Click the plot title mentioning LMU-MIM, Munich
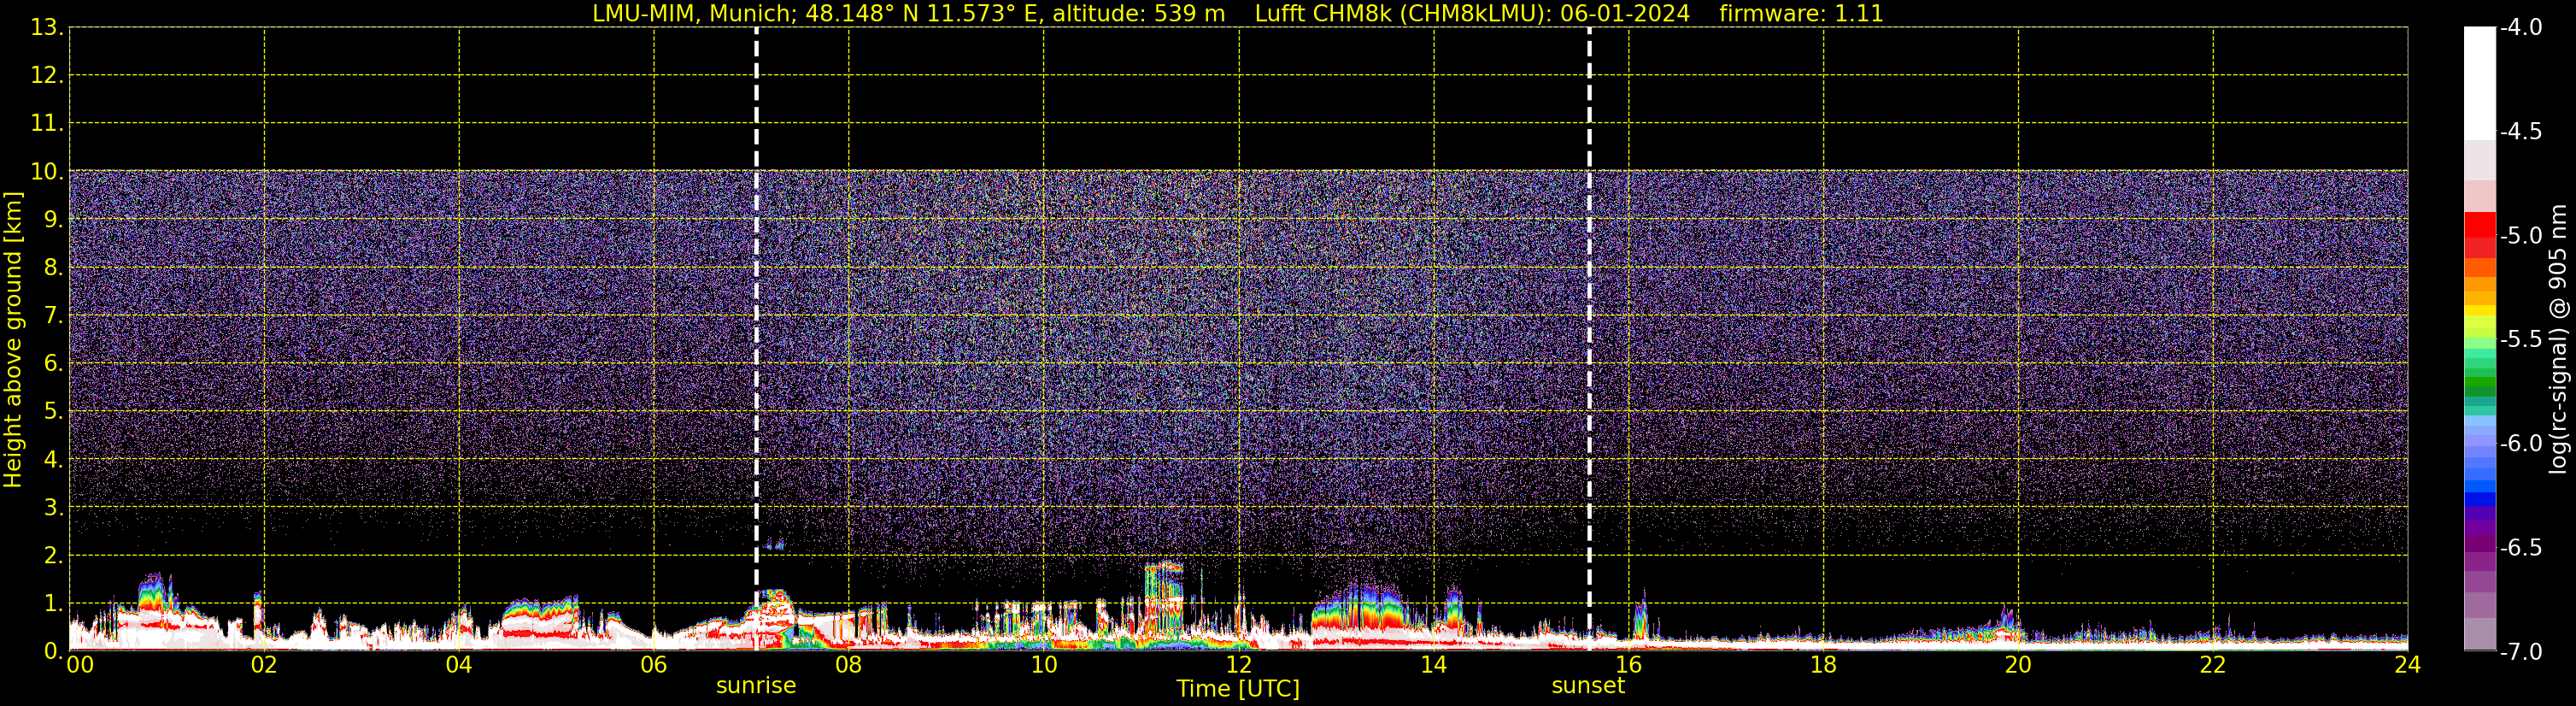The width and height of the screenshot is (2576, 706). [x=1238, y=14]
